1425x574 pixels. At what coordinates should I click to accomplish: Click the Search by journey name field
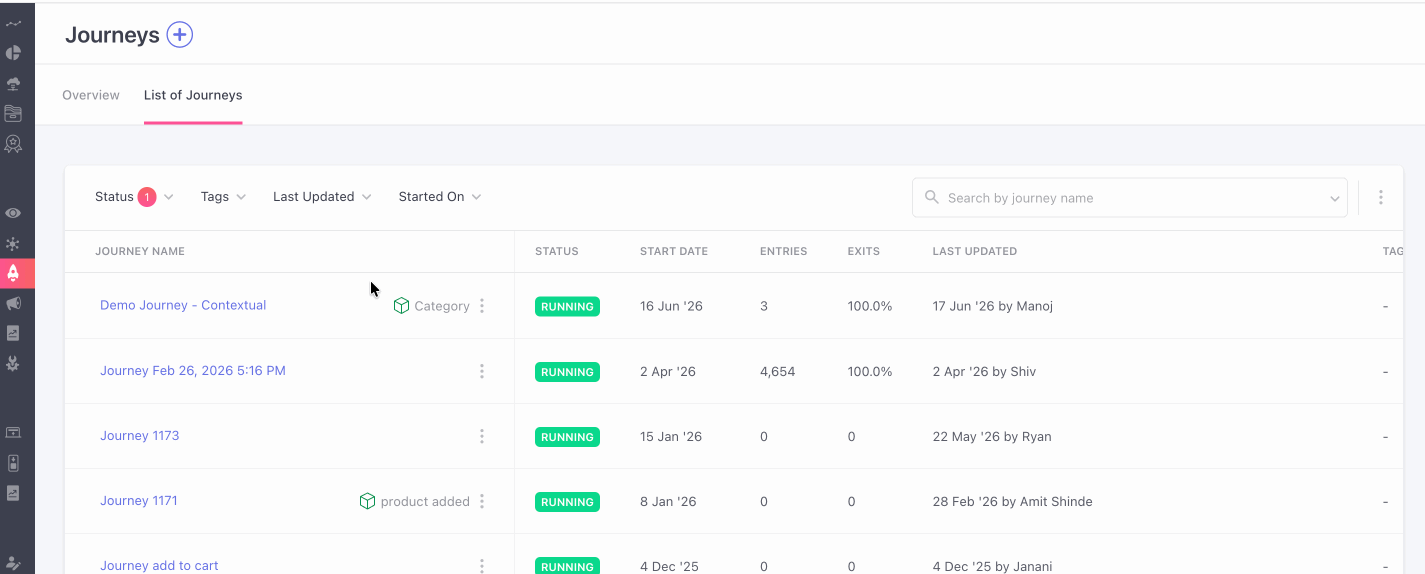(1130, 198)
